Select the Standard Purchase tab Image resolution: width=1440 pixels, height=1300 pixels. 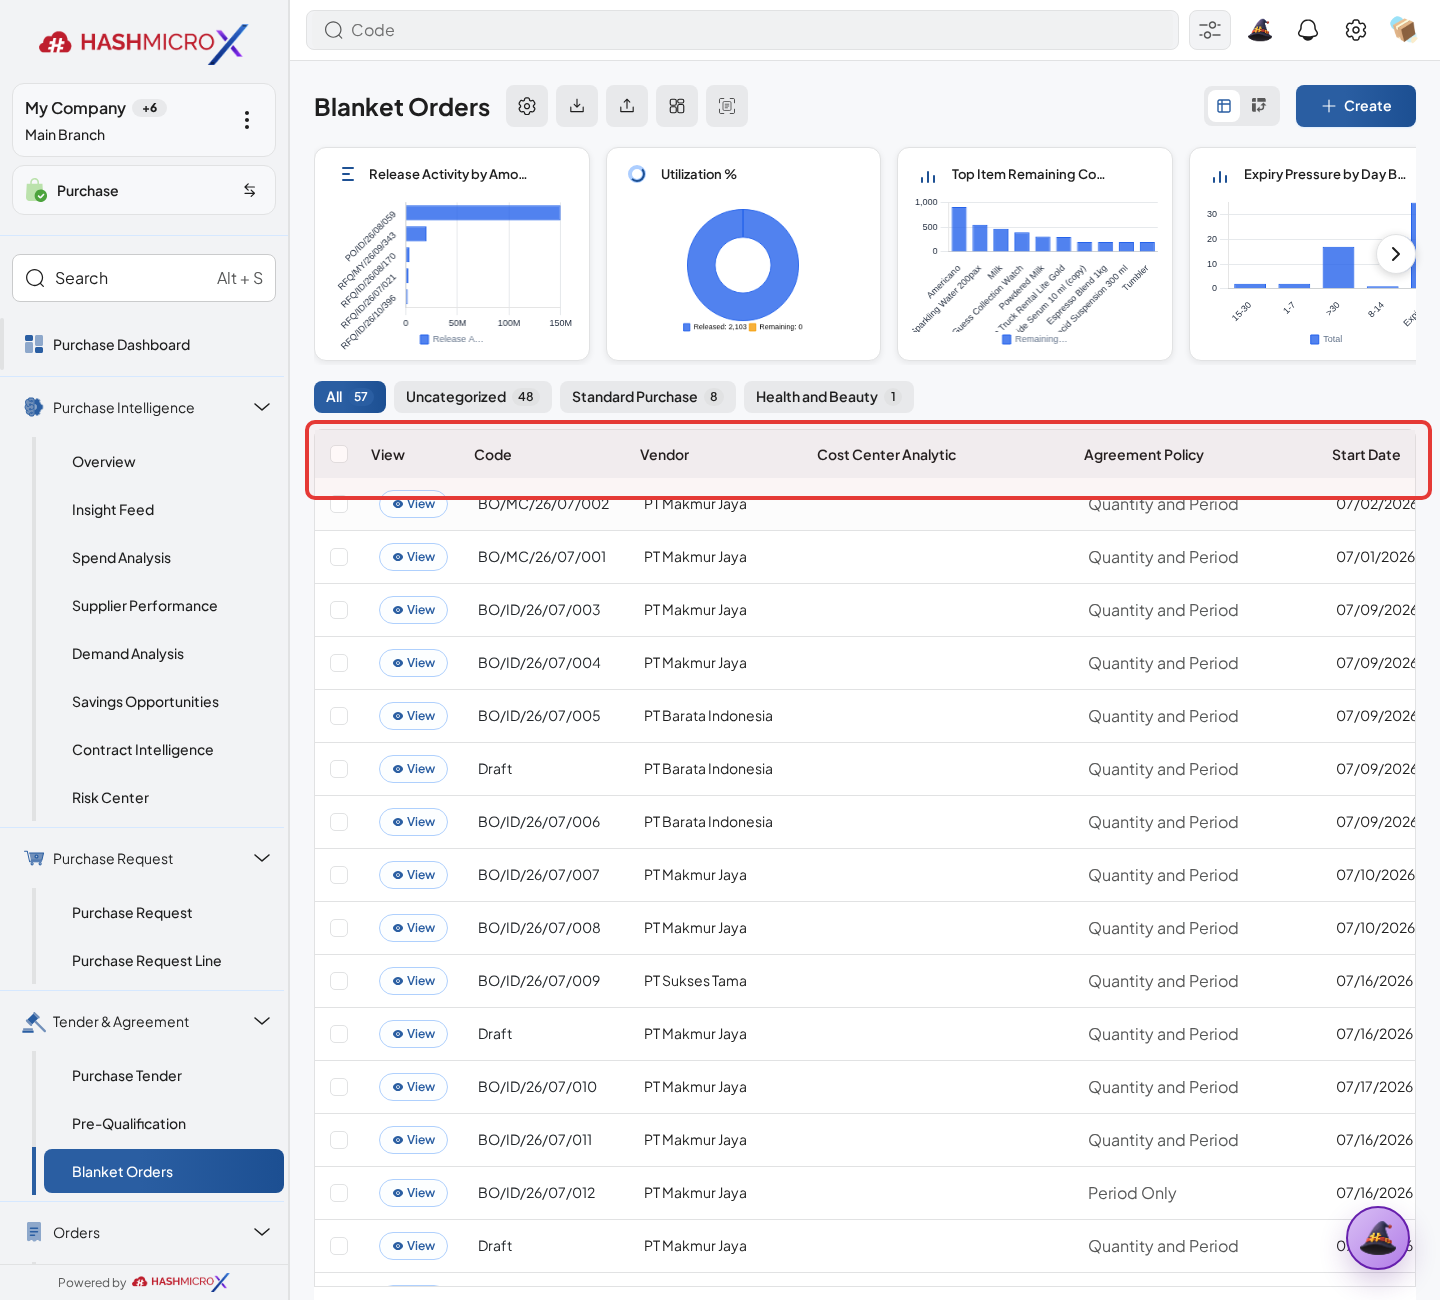(647, 397)
